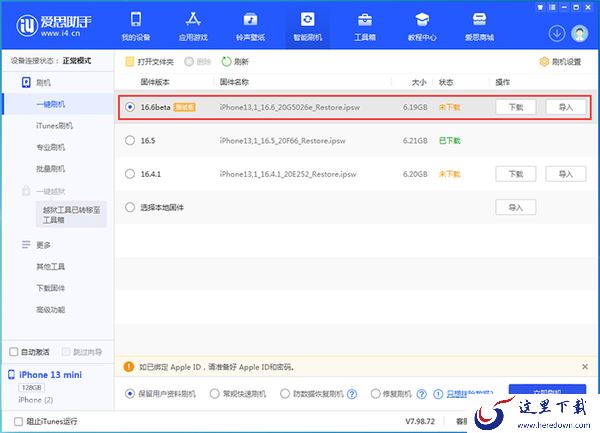This screenshot has width=600, height=433.
Task: Click firmware name iPhone13,1_16.5_20F66_Restore.ipsw
Action: point(282,141)
